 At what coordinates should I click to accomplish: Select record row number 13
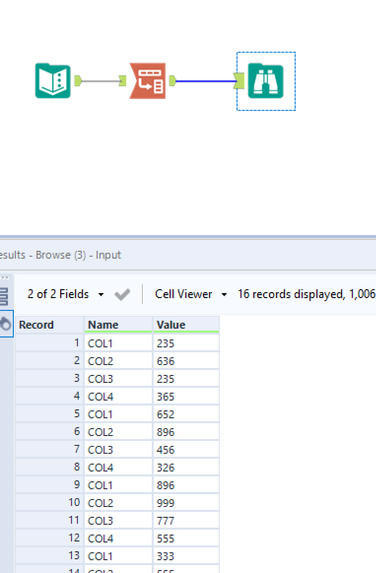[x=50, y=556]
